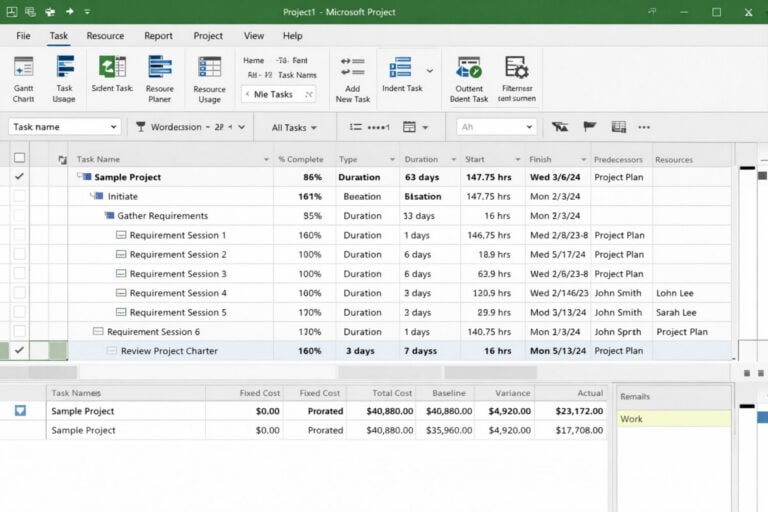Click the Indent Task icon
768x512 pixels.
[400, 67]
